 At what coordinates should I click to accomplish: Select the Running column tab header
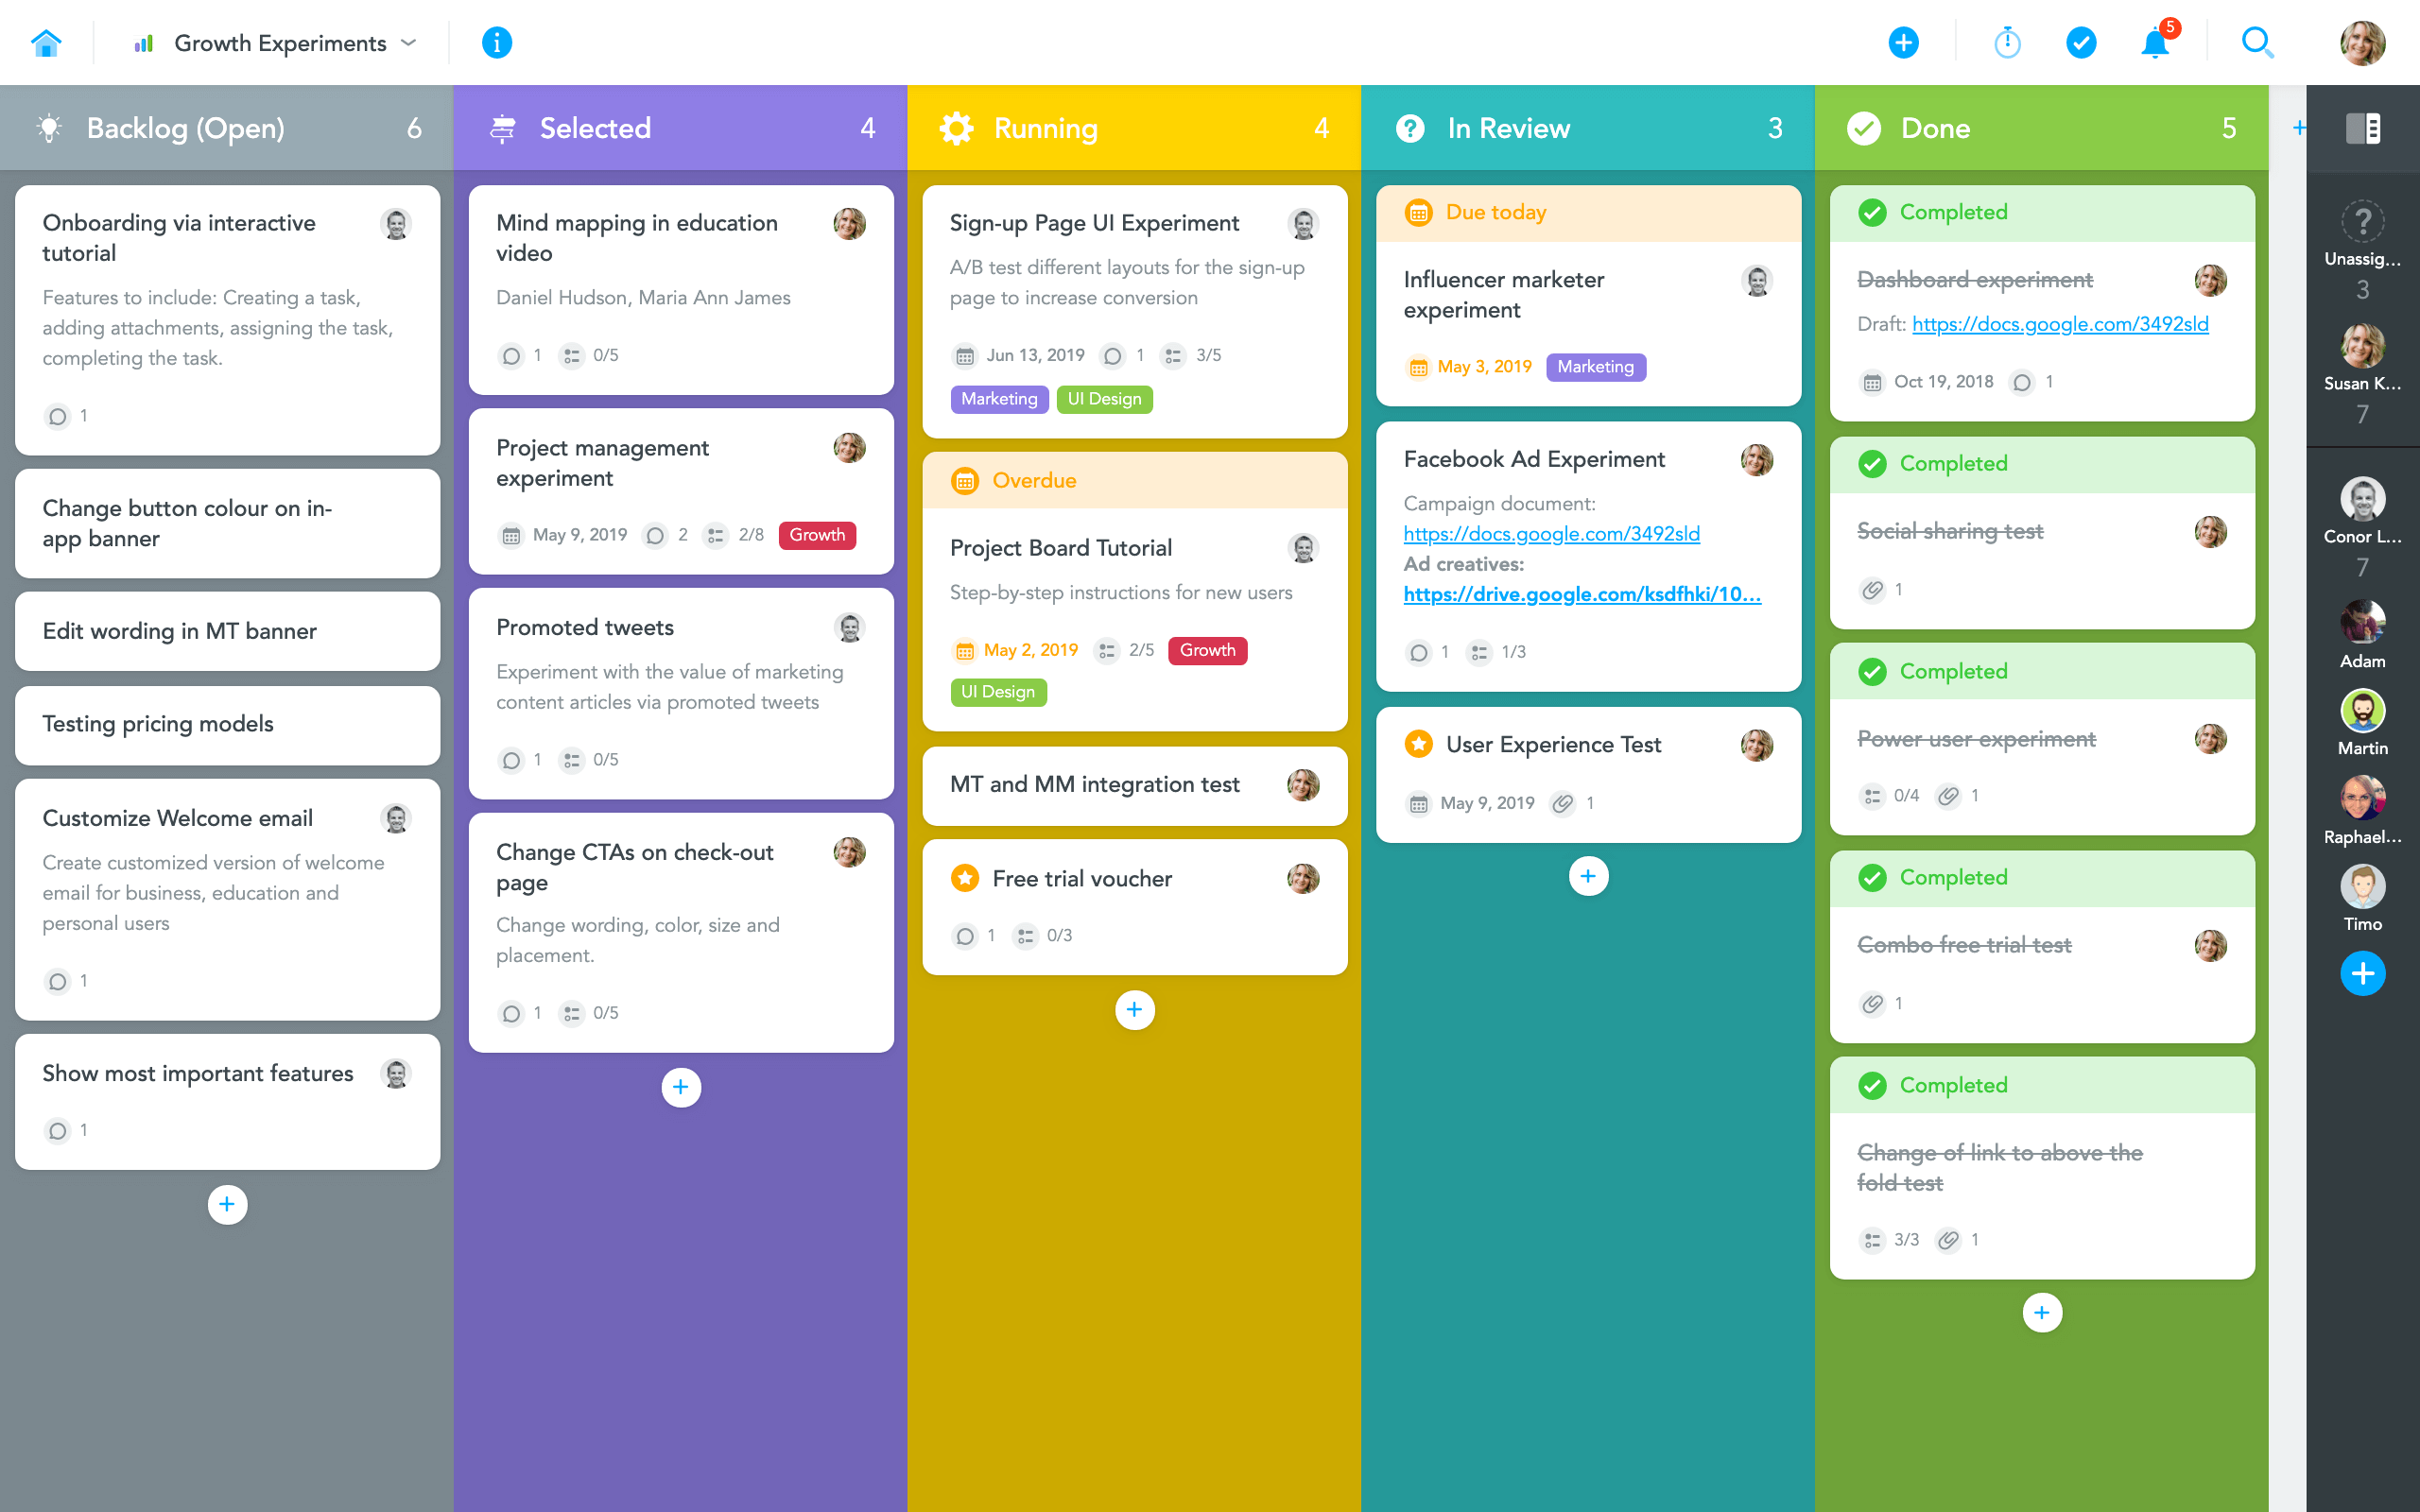(x=1132, y=128)
